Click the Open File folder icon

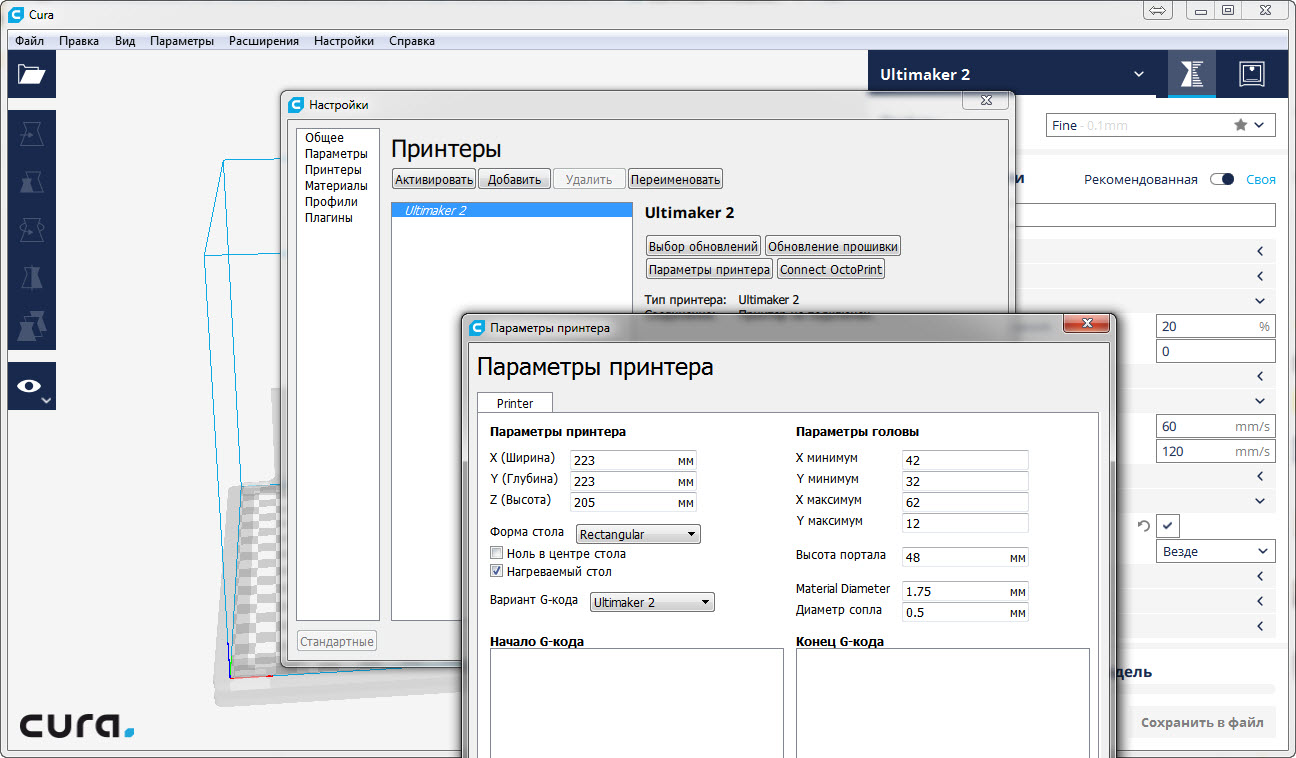(32, 74)
